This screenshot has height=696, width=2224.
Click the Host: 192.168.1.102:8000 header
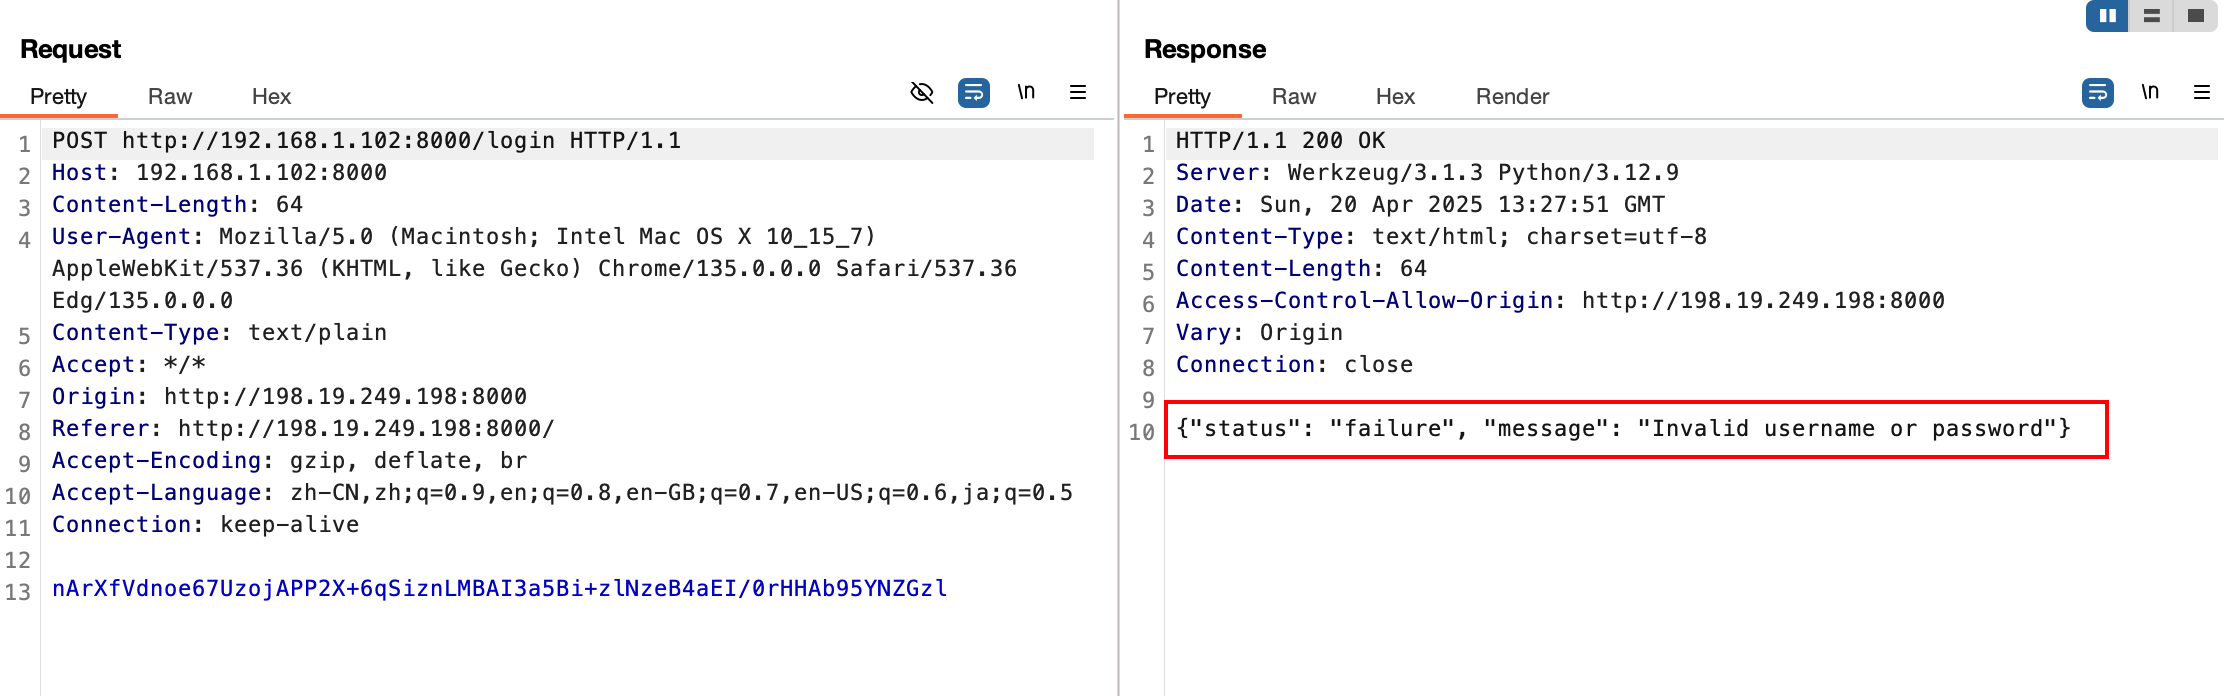pyautogui.click(x=220, y=173)
